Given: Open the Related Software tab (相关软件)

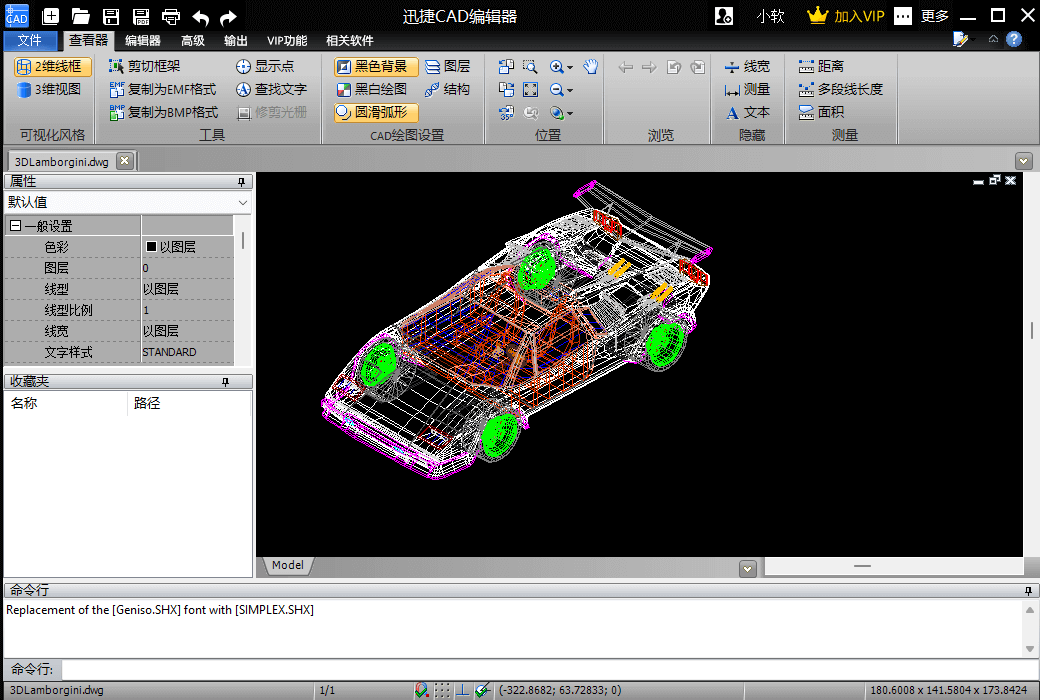Looking at the screenshot, I should pos(350,40).
